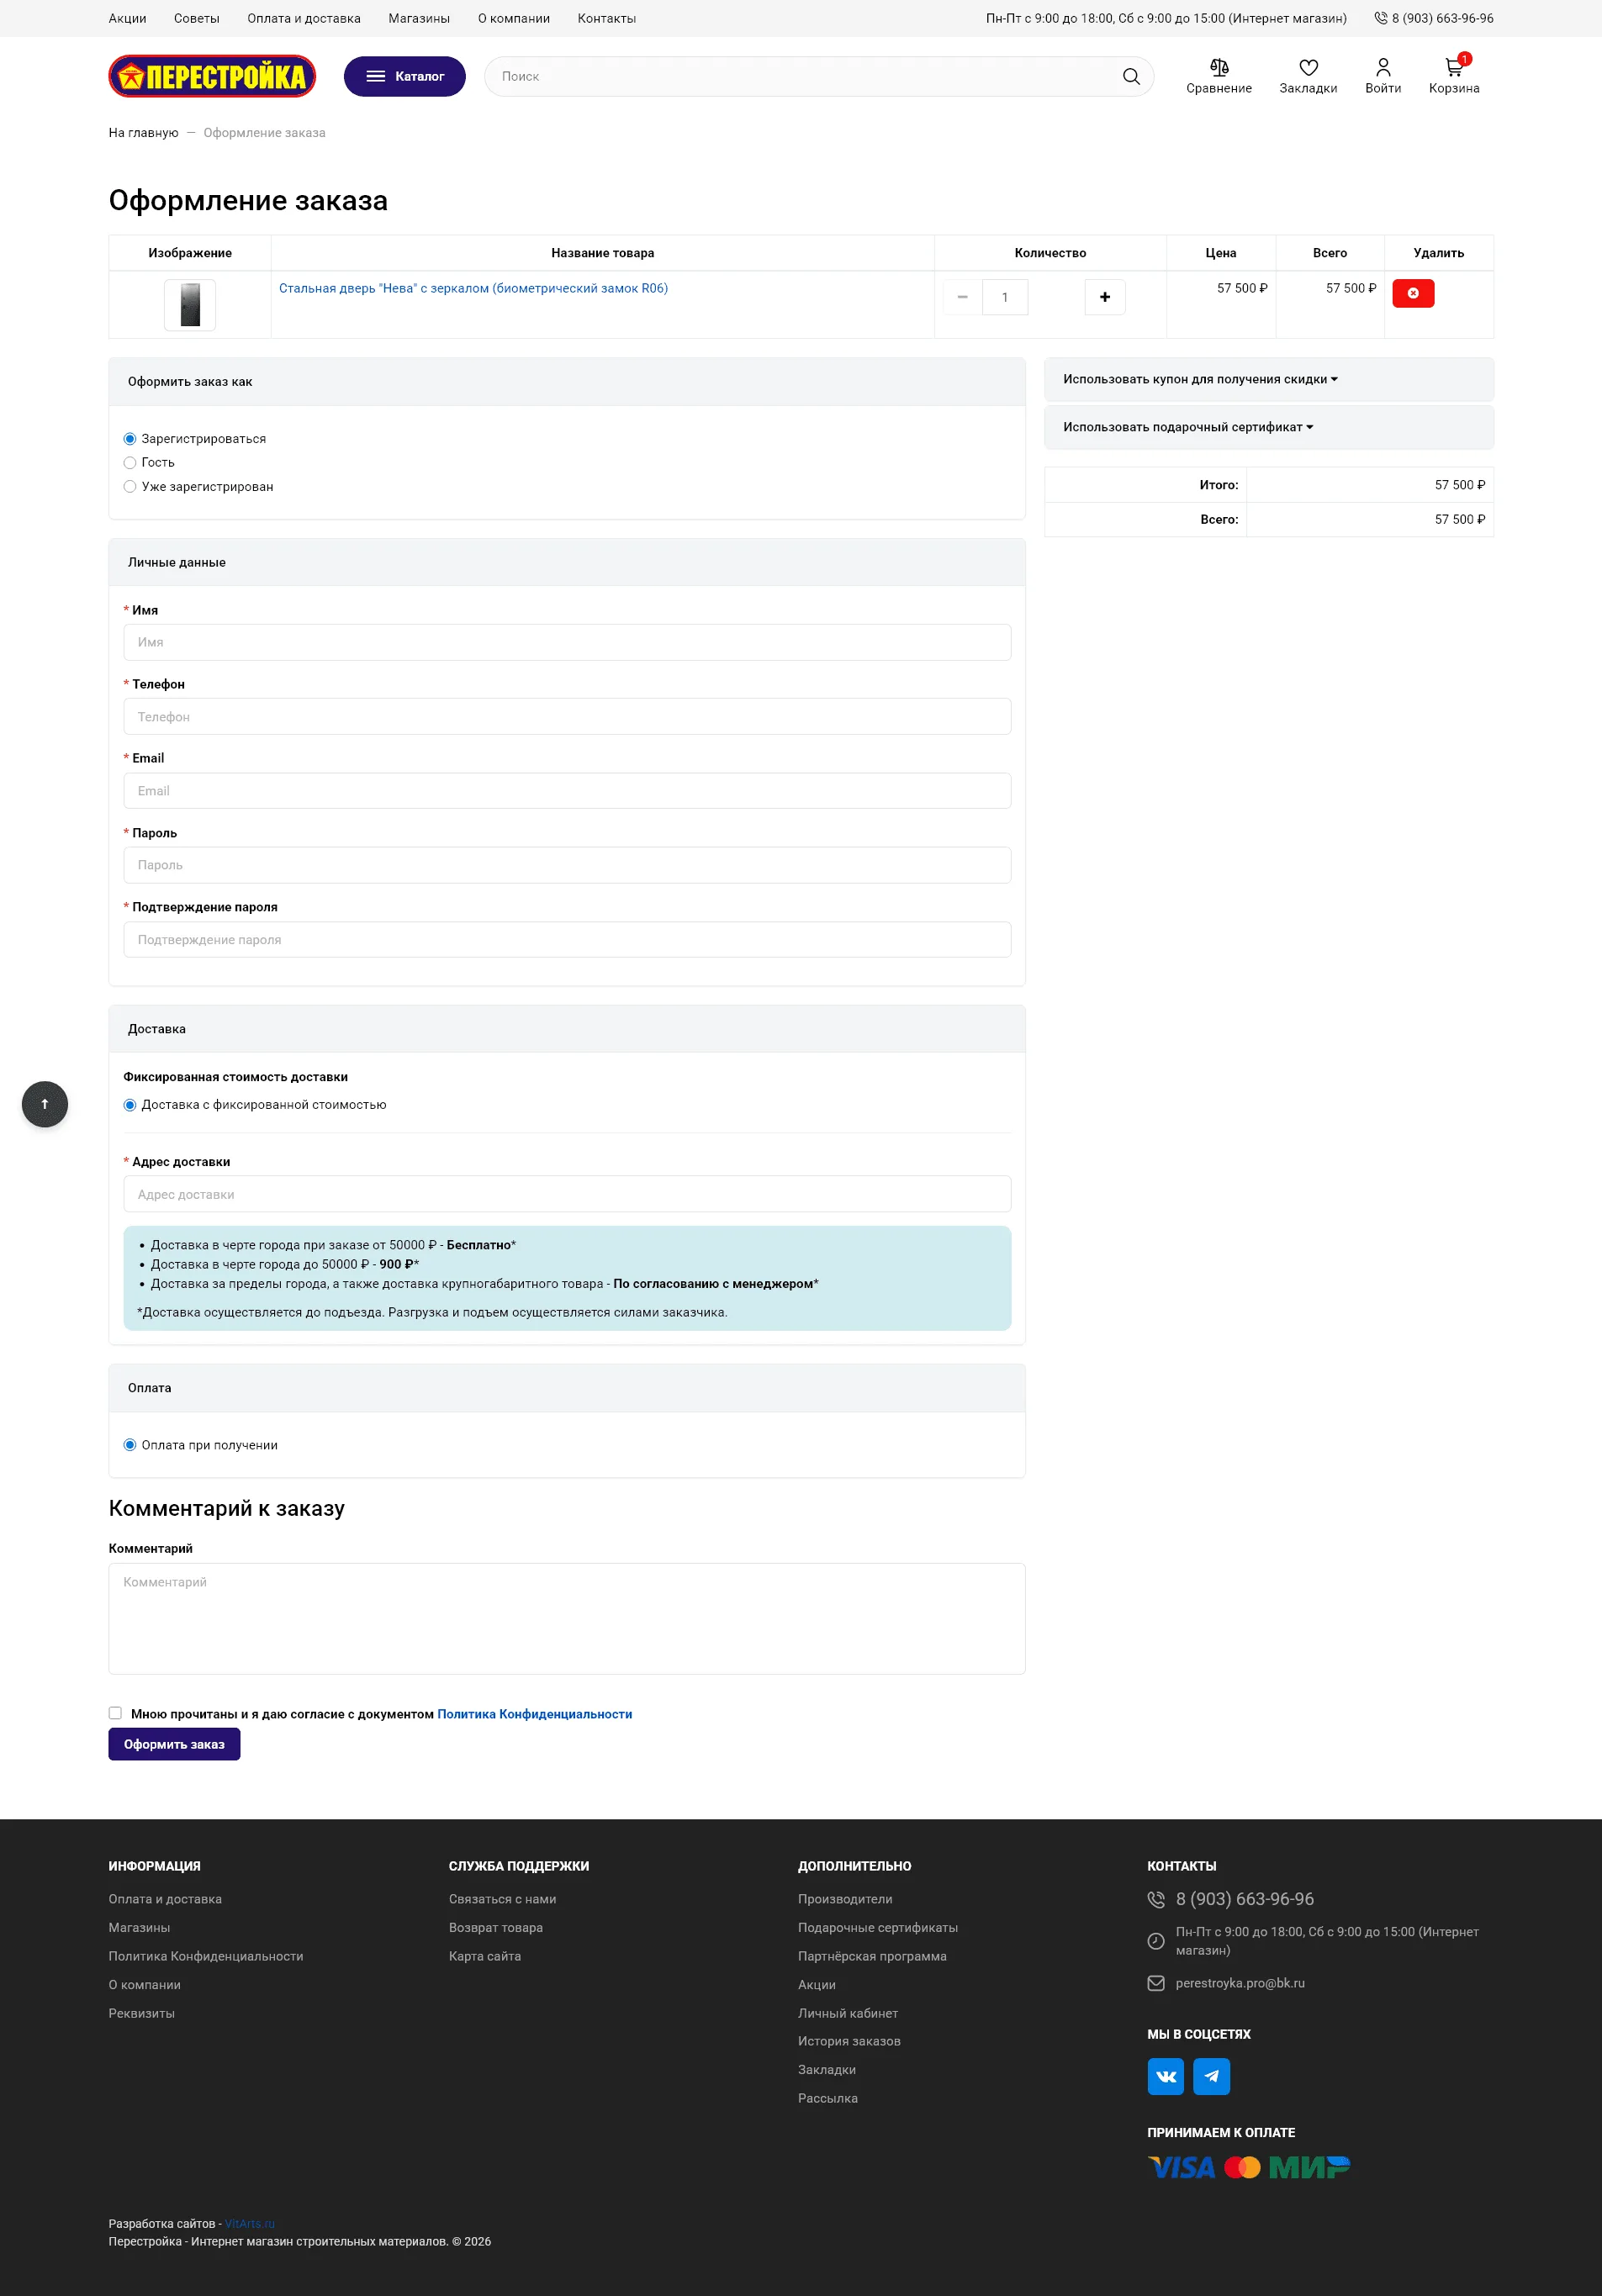Click the scroll-to-top arrow button
1602x2296 pixels.
45,1104
